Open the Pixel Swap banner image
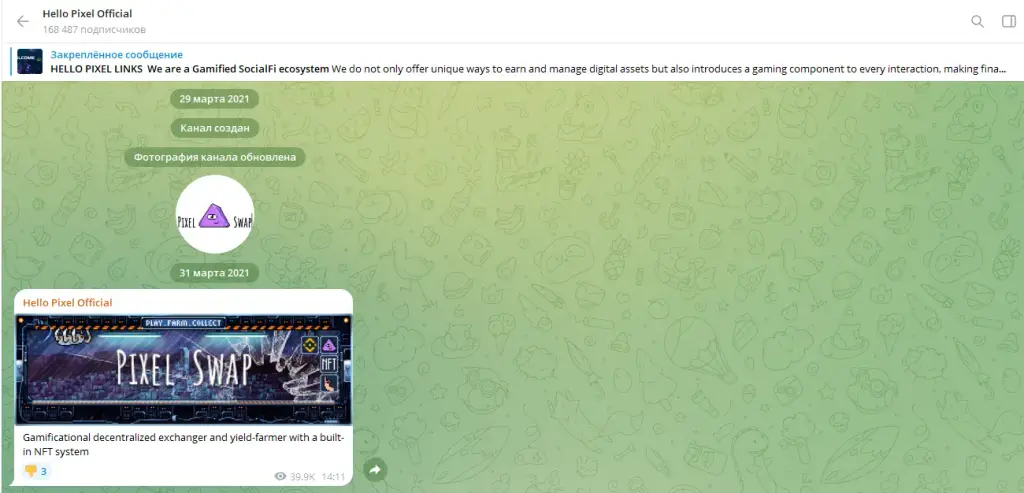Viewport: 1024px width, 493px height. pyautogui.click(x=184, y=370)
